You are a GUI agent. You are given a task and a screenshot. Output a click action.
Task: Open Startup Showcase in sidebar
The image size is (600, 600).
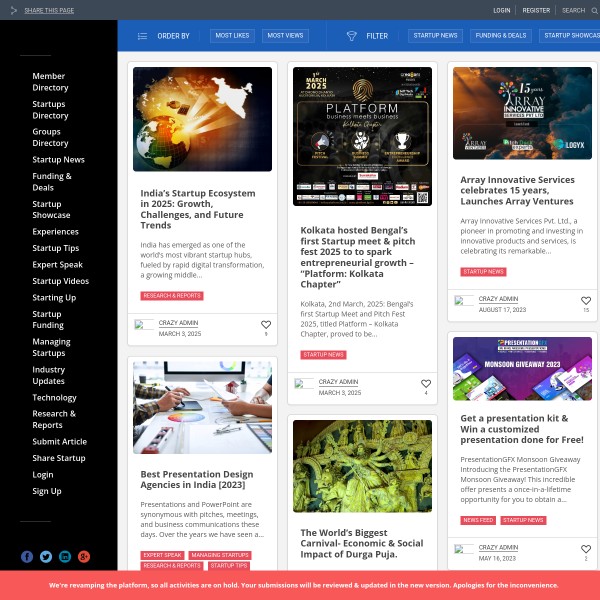[x=51, y=210]
